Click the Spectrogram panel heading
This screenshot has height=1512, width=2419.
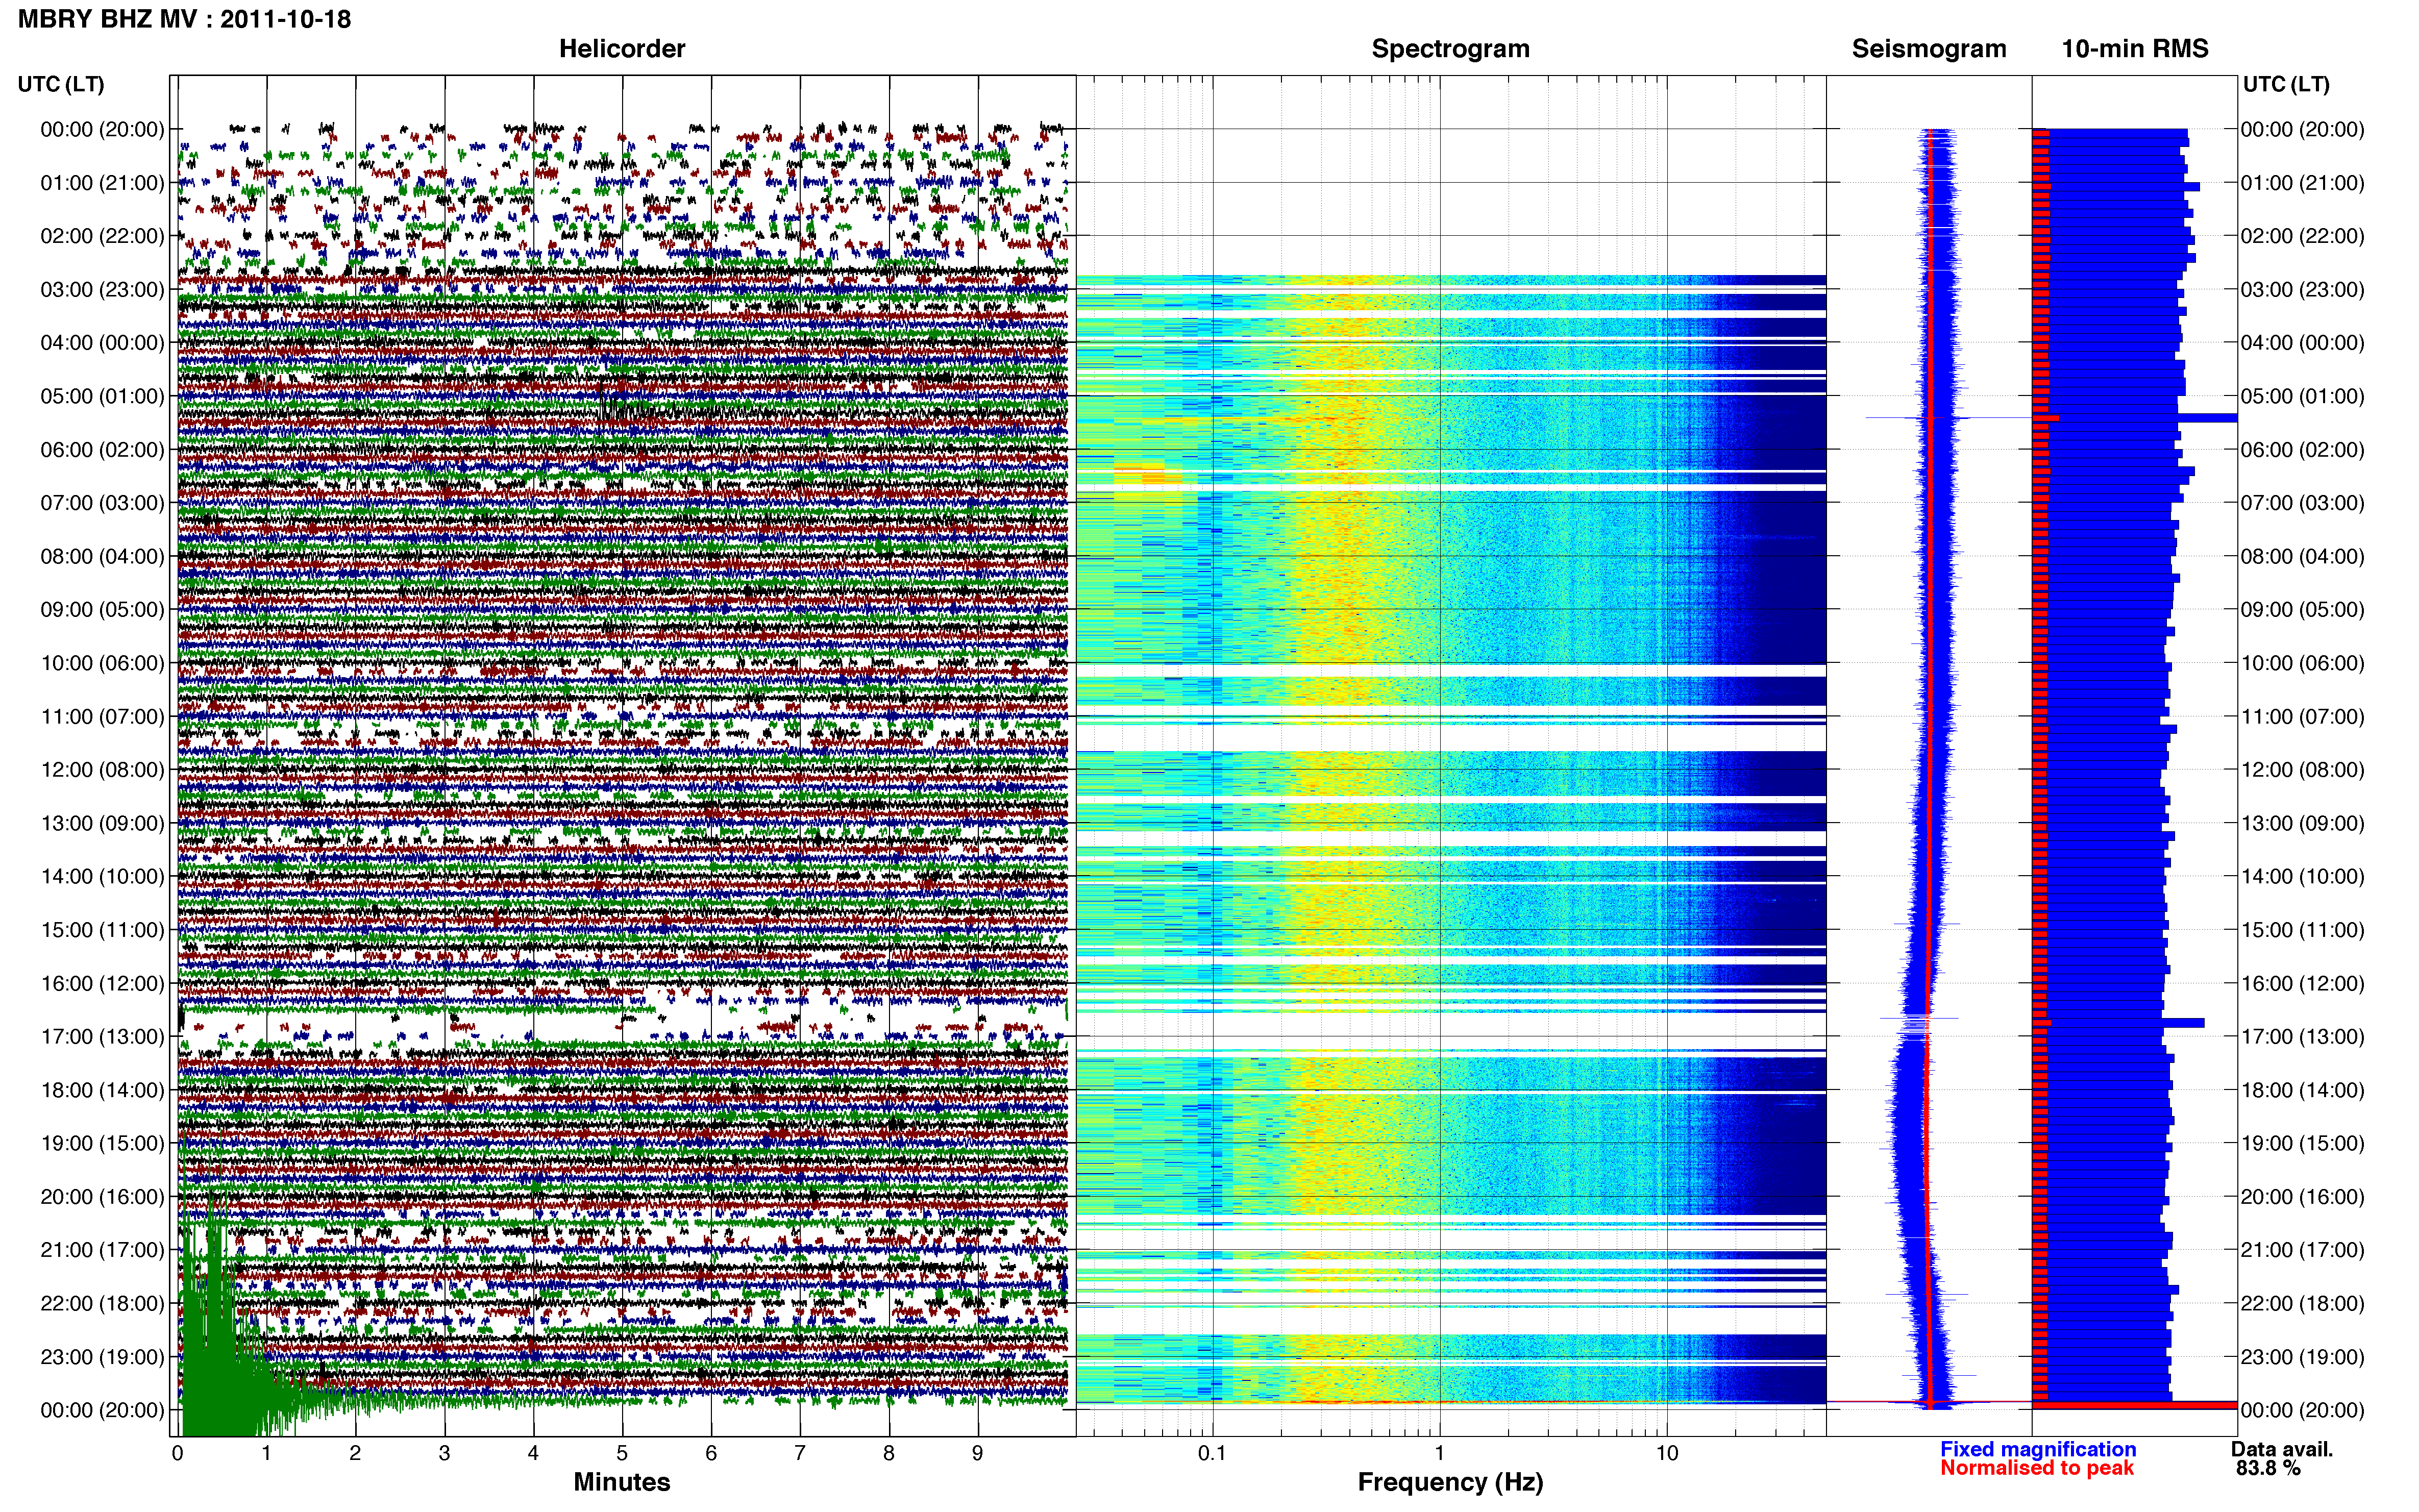[x=1450, y=49]
